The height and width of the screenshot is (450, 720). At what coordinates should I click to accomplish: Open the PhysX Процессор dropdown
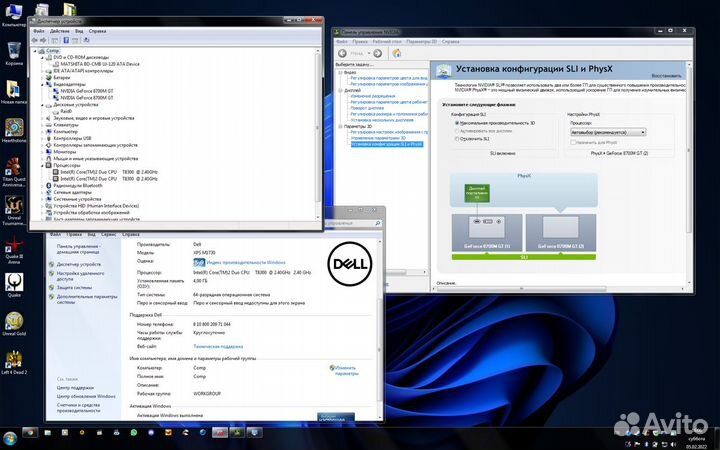608,132
